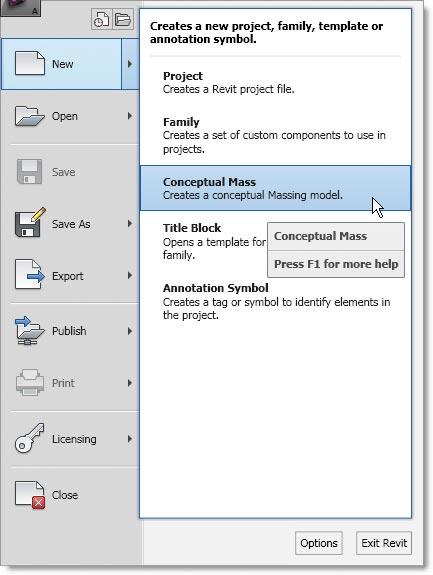The image size is (433, 575).
Task: Expand the Open submenu arrow
Action: click(130, 116)
